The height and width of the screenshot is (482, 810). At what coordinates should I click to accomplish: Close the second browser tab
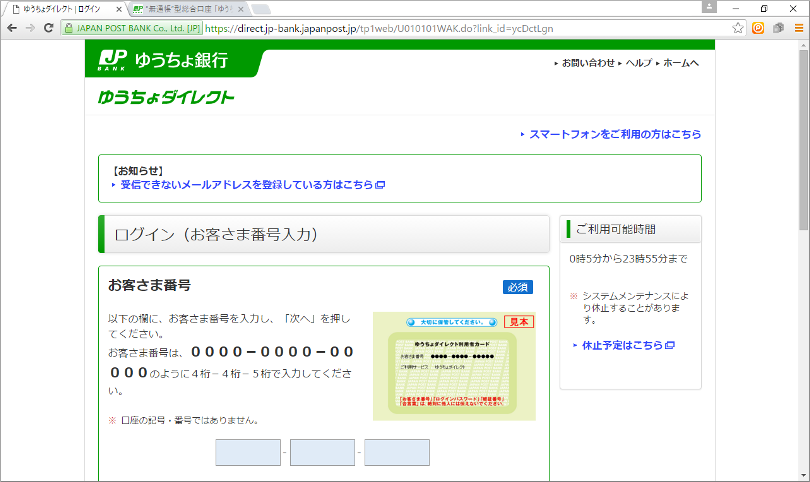click(x=241, y=9)
